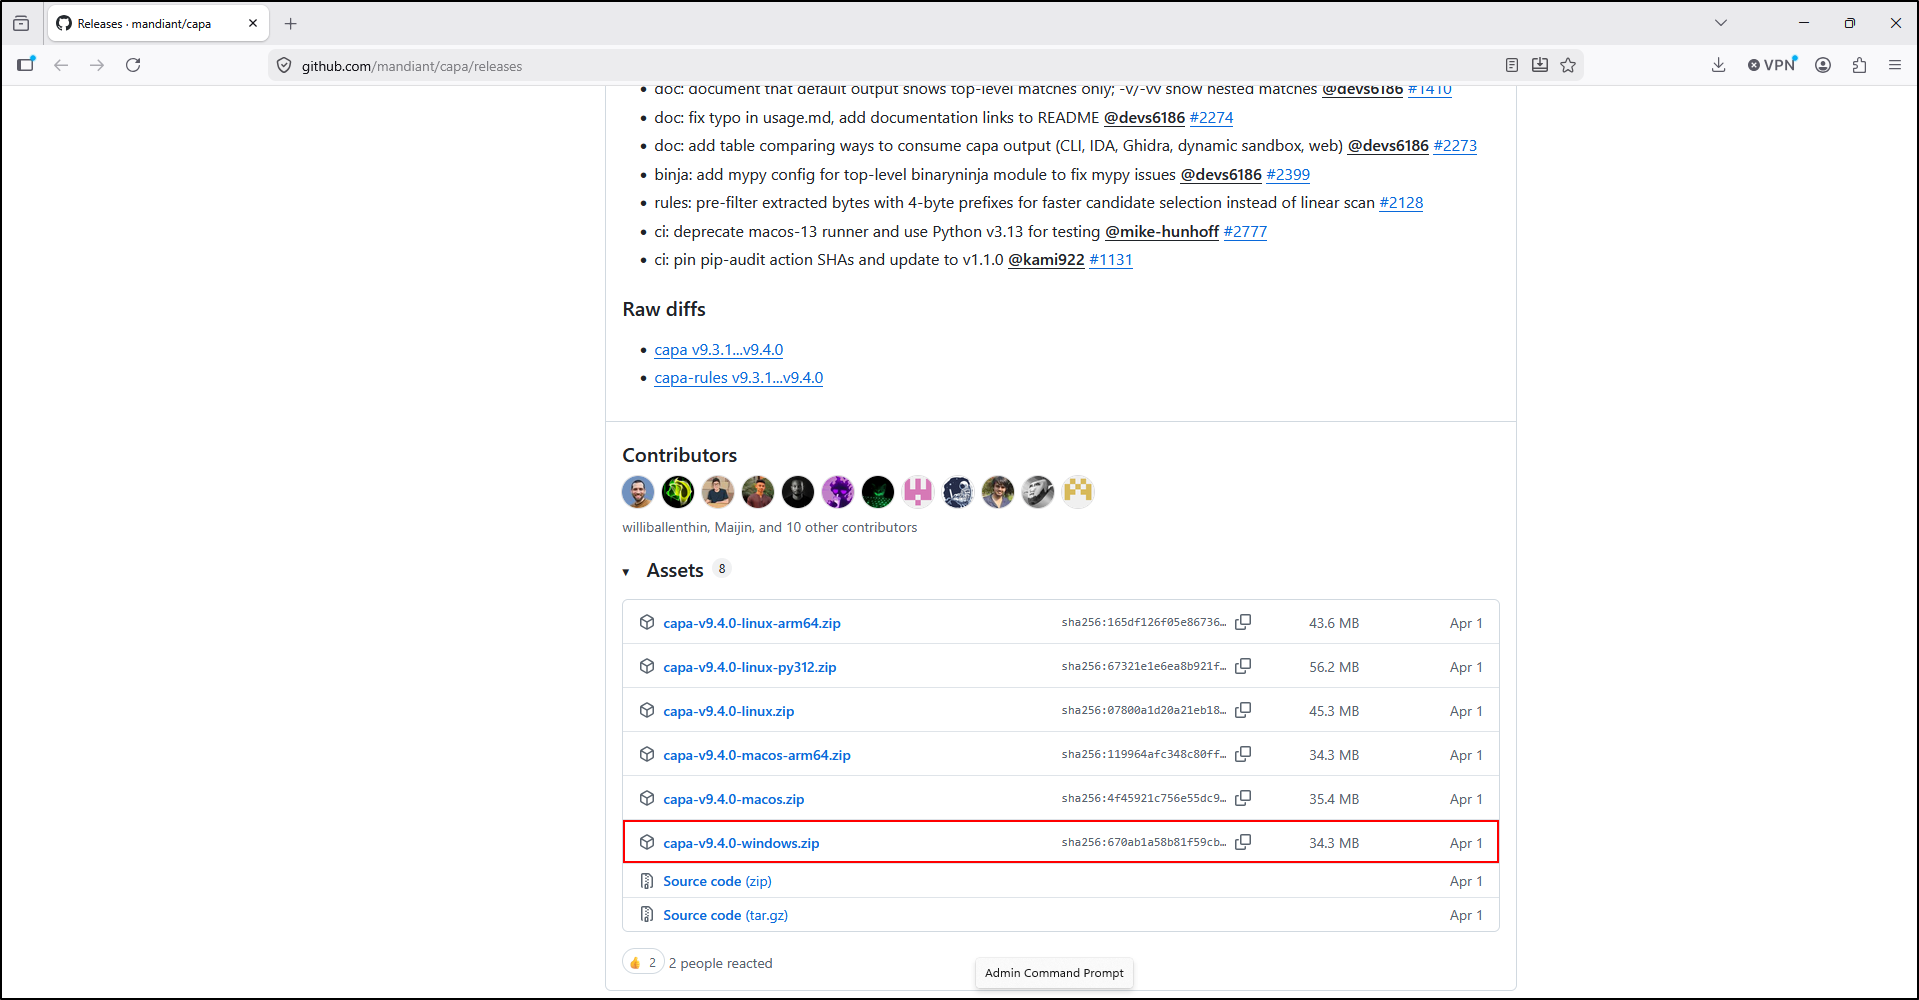Viewport: 1919px width, 1000px height.
Task: Click the site security shield icon
Action: click(284, 66)
